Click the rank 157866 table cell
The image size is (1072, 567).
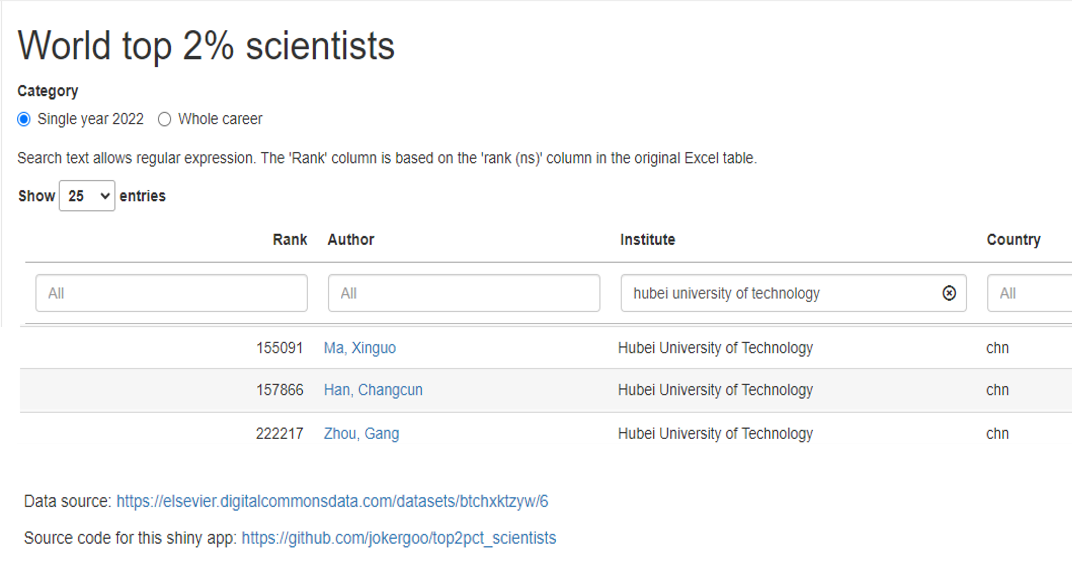(279, 390)
